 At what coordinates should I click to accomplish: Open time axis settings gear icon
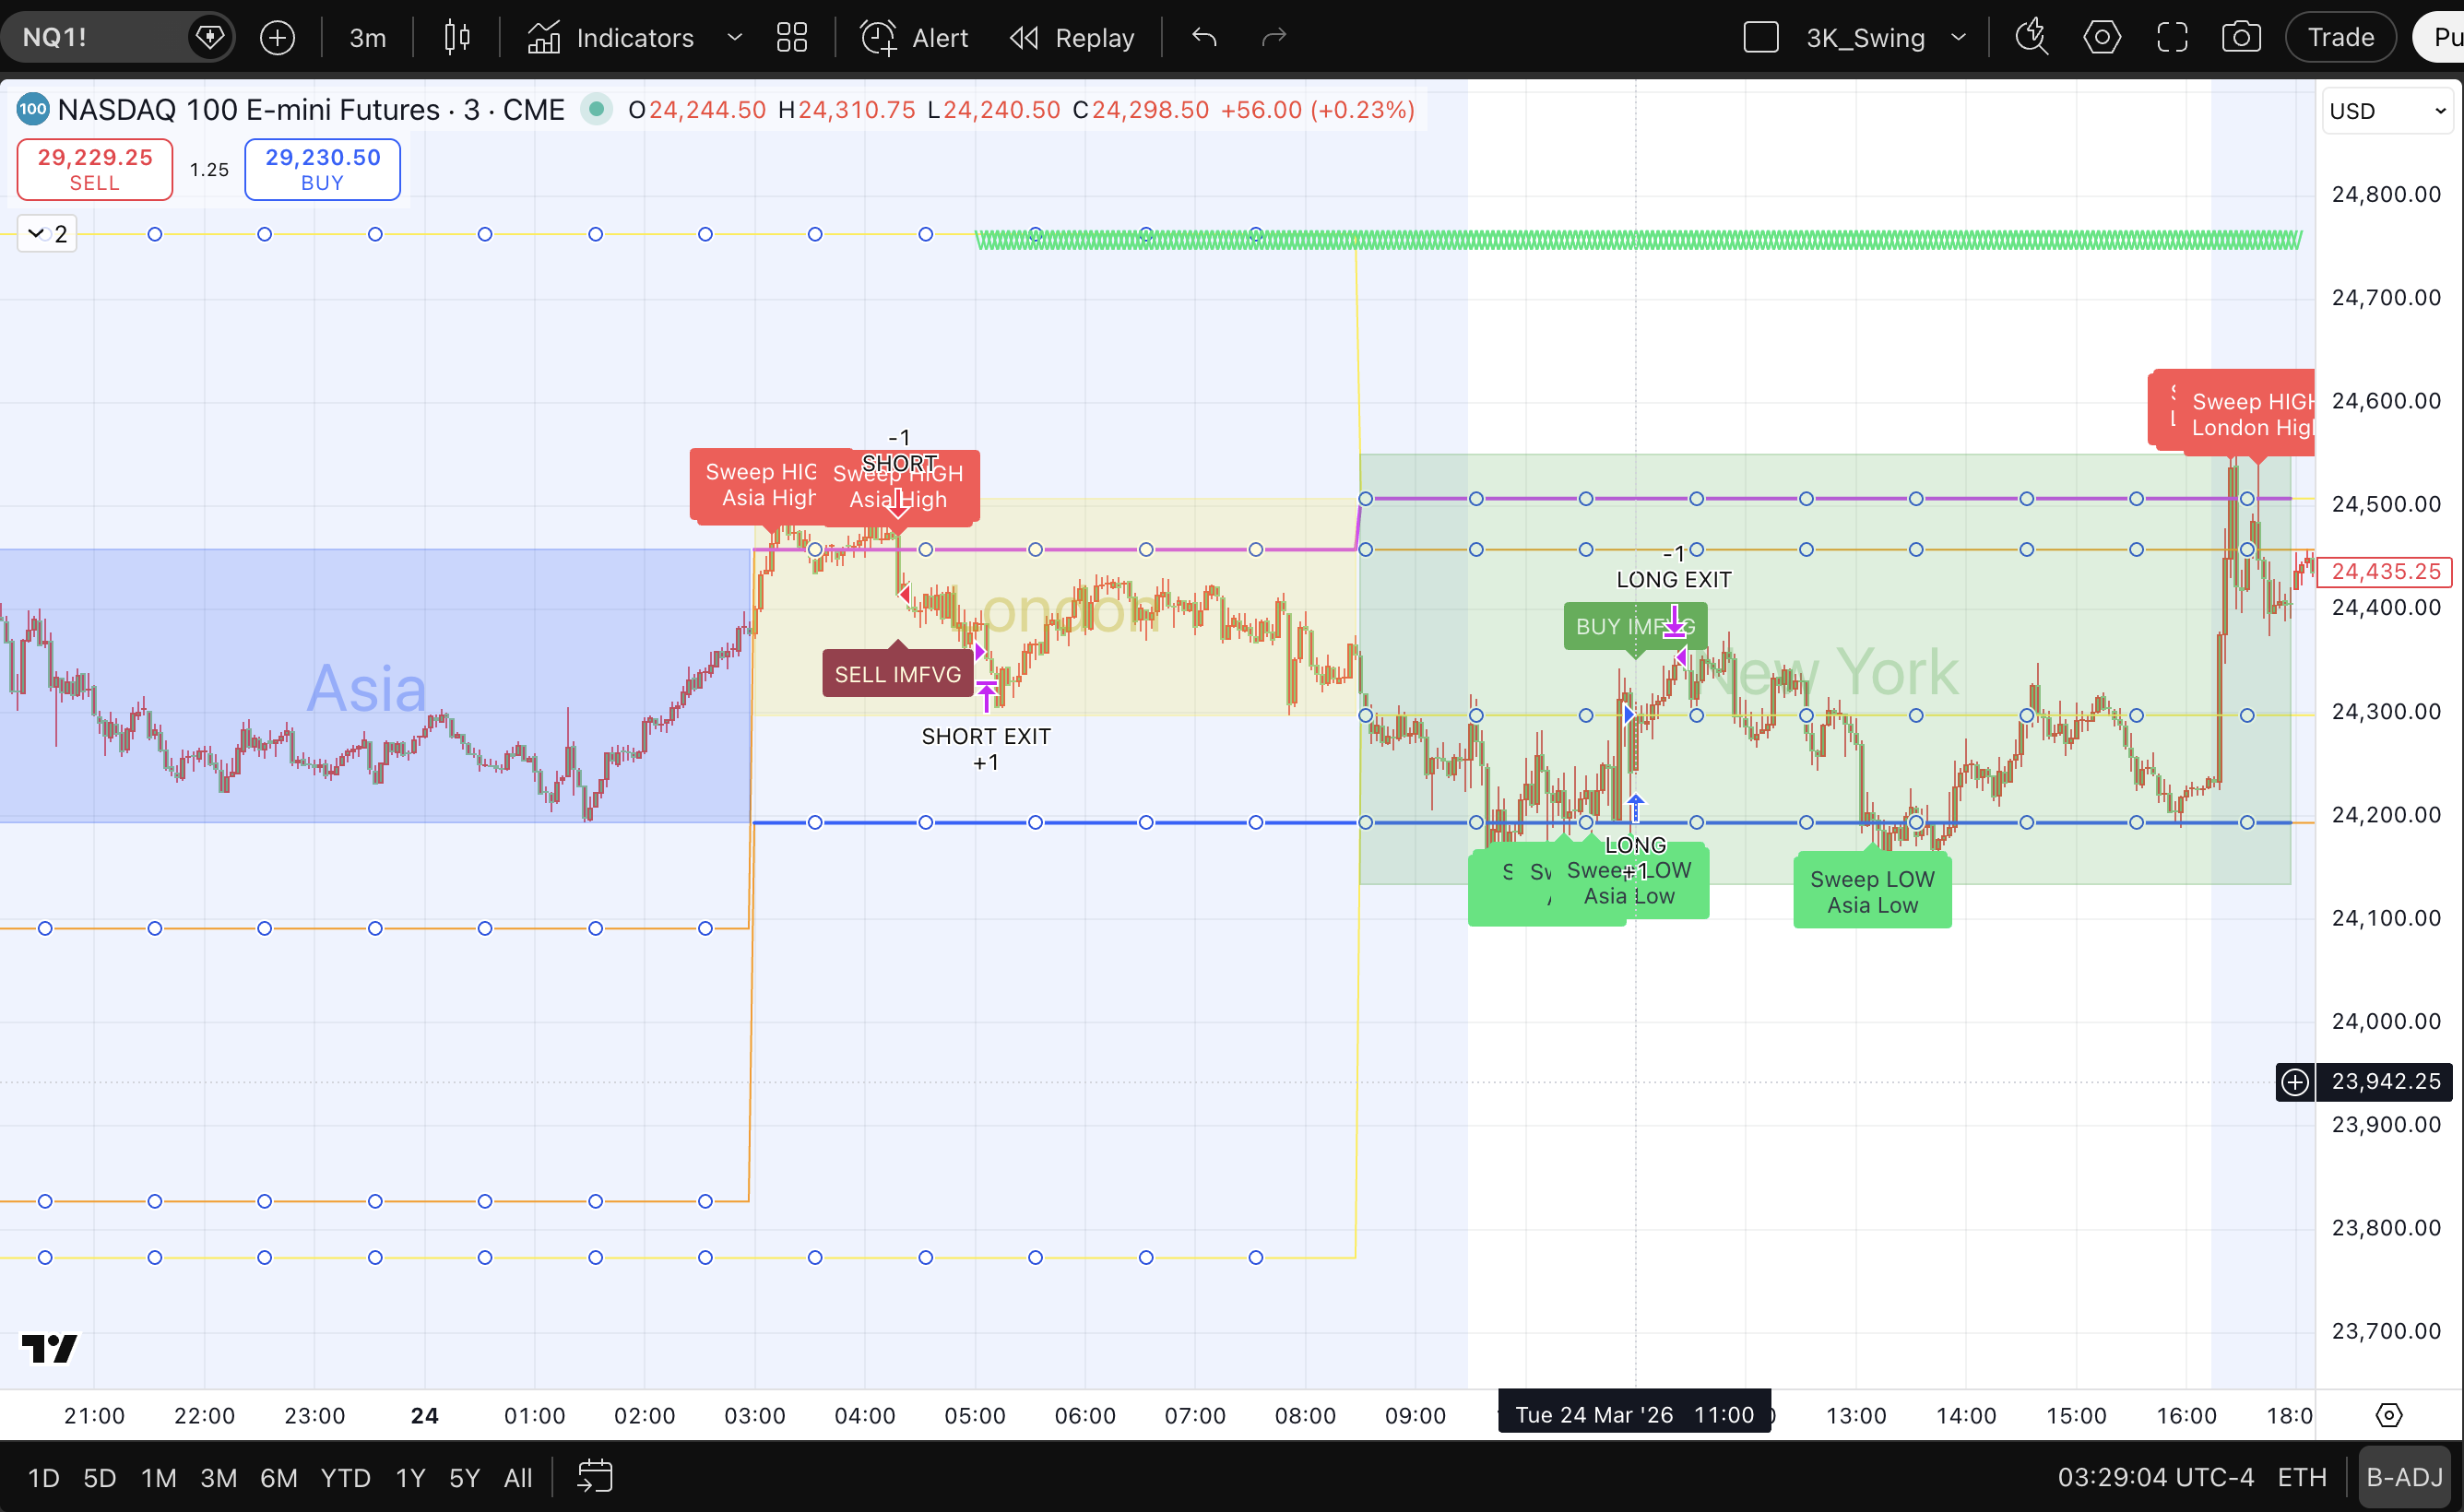click(x=2389, y=1415)
